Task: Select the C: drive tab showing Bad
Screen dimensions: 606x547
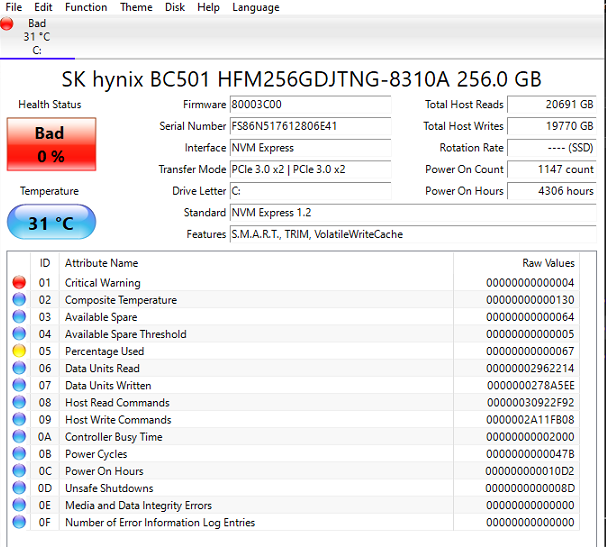Action: (x=37, y=37)
